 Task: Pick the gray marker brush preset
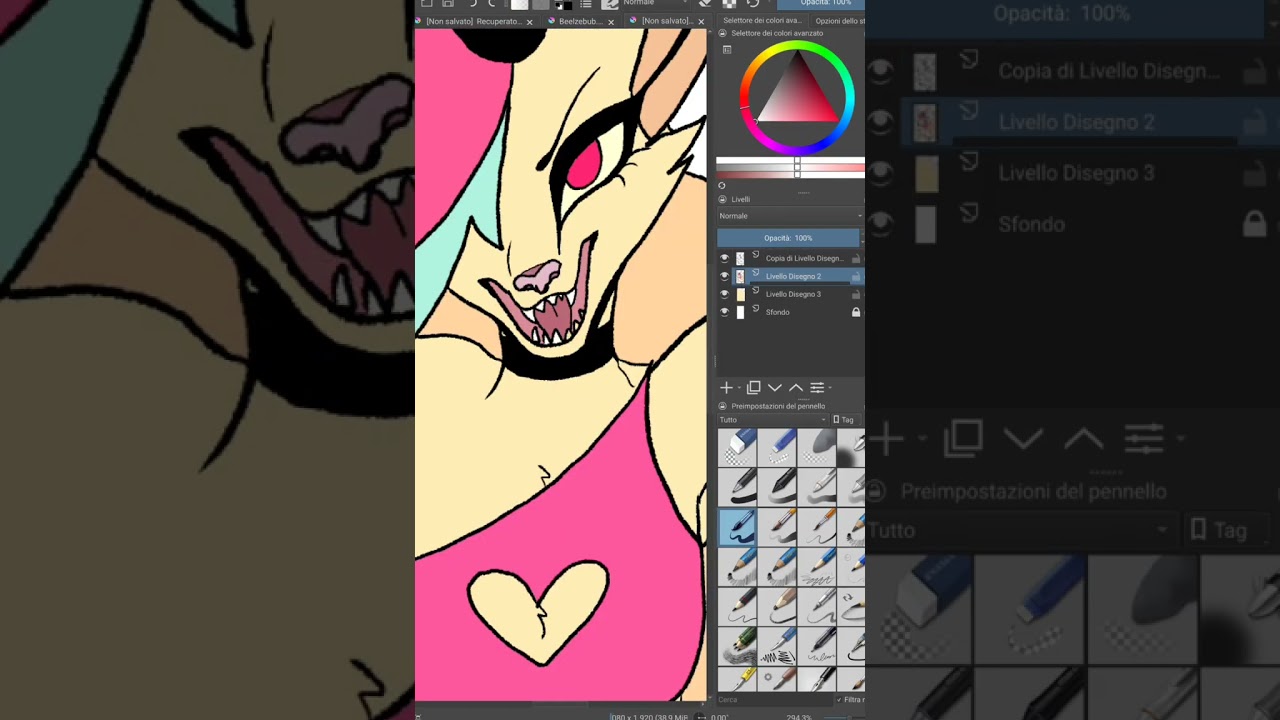click(817, 487)
